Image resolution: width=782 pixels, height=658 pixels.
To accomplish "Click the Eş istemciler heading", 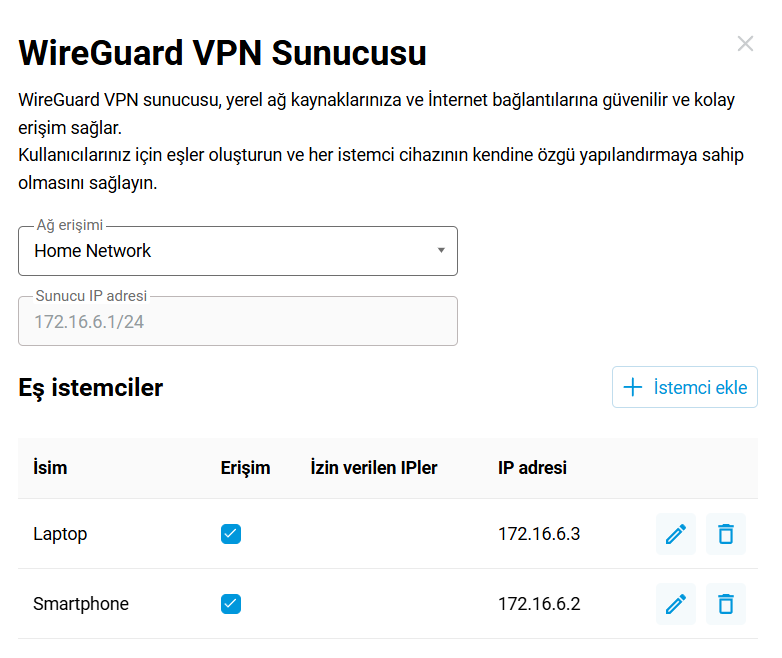I will (91, 388).
